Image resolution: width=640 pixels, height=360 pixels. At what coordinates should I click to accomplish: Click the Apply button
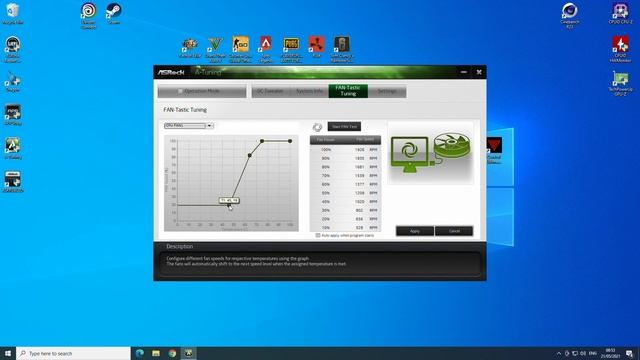click(415, 231)
